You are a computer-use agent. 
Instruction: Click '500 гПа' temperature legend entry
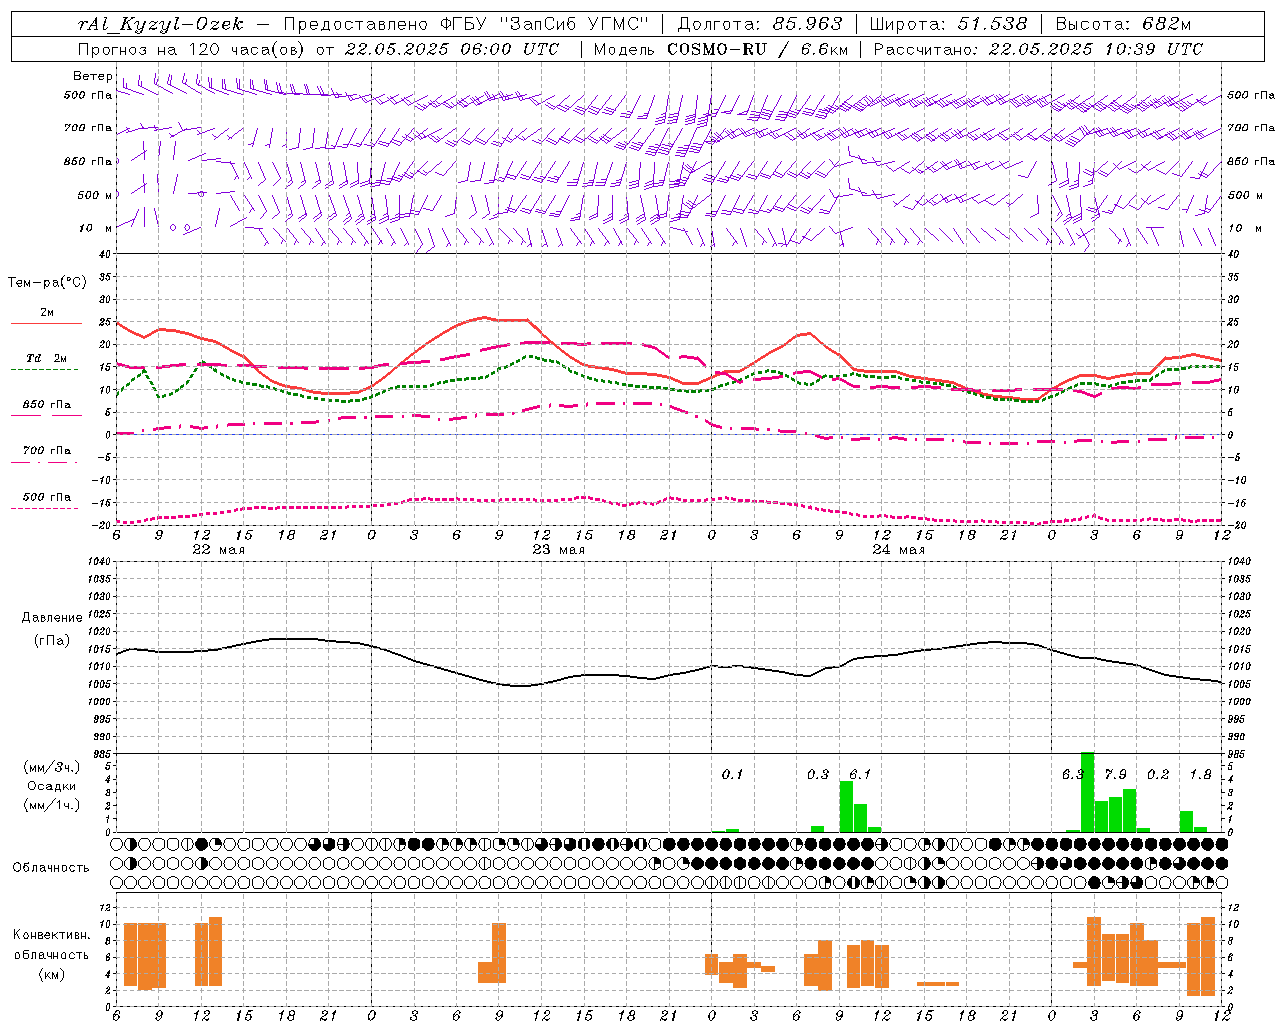pyautogui.click(x=47, y=497)
